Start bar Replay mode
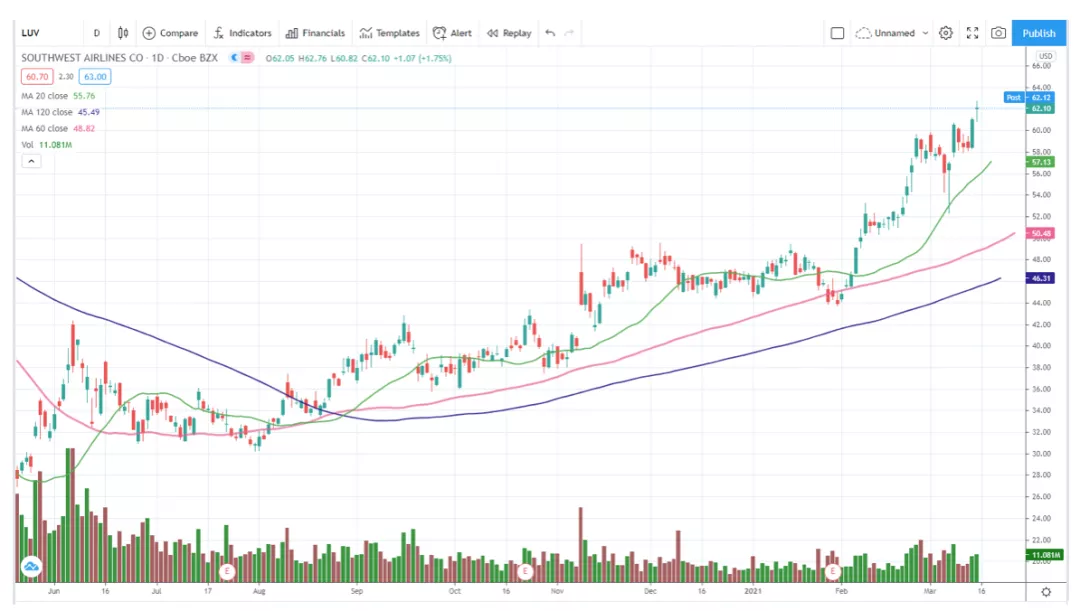The height and width of the screenshot is (611, 1080). 510,32
